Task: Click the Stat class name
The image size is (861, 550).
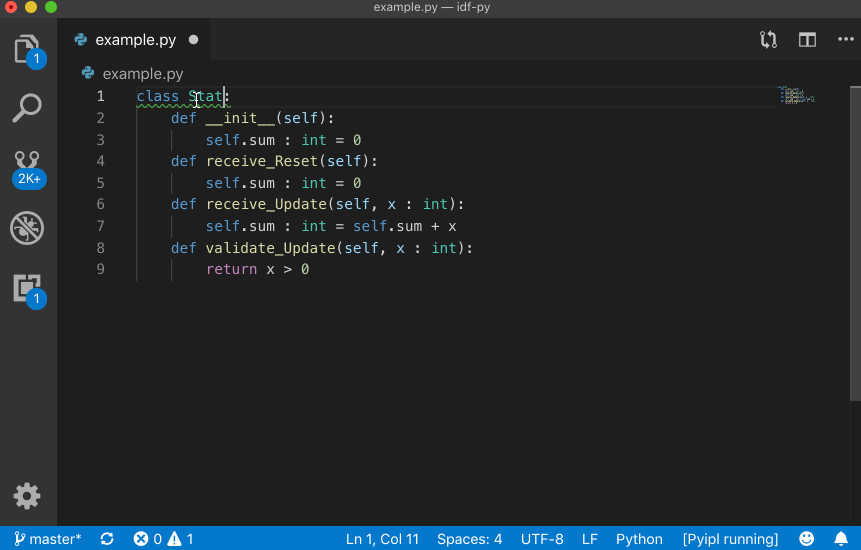Action: pos(205,96)
